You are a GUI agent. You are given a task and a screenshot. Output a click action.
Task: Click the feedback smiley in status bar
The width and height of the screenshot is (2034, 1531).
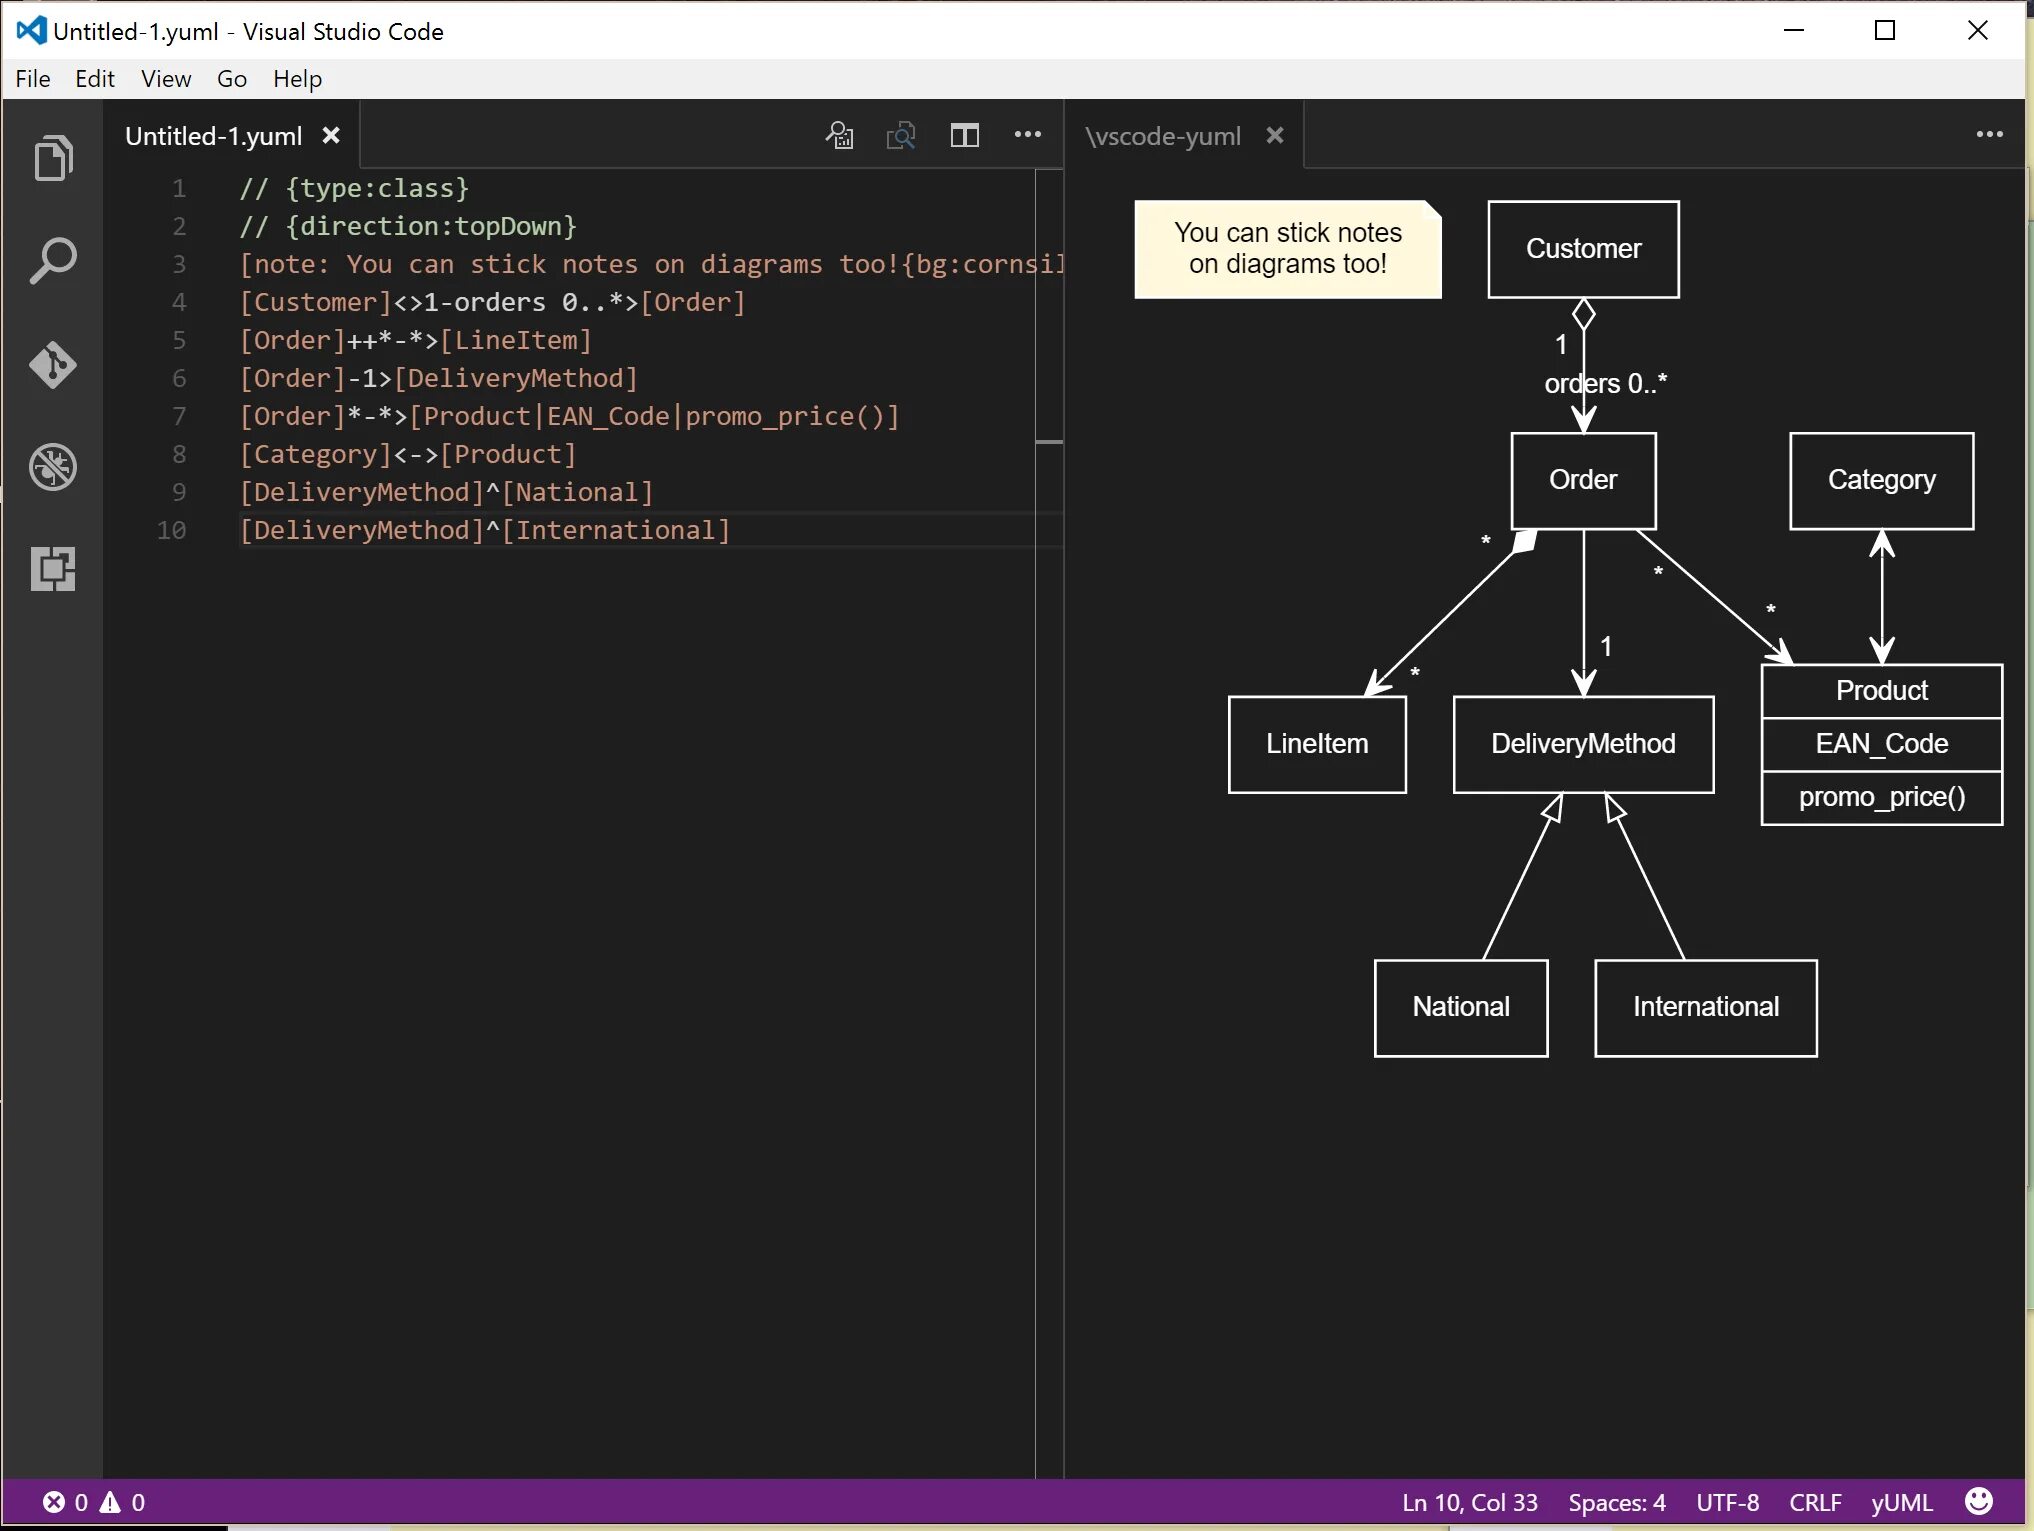point(1978,1501)
